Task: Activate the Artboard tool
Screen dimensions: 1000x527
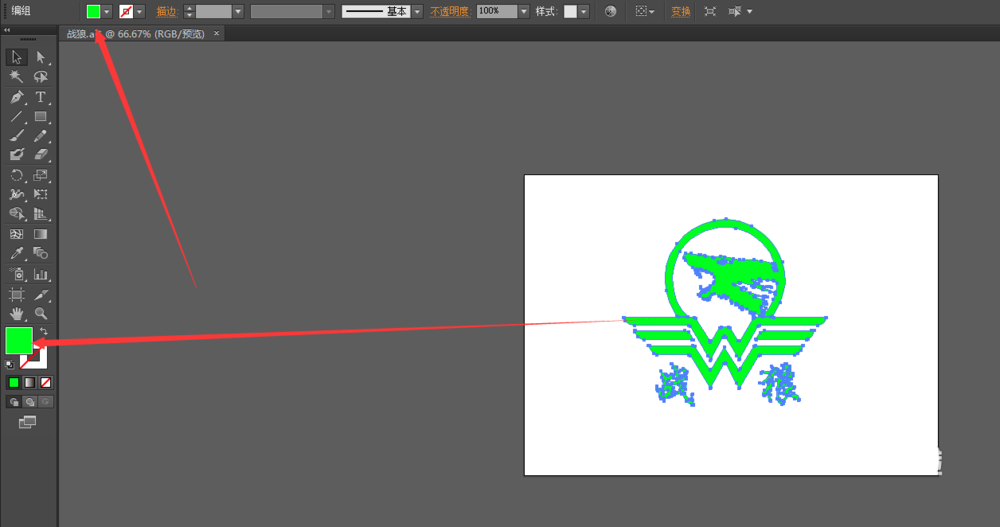Action: [16, 295]
